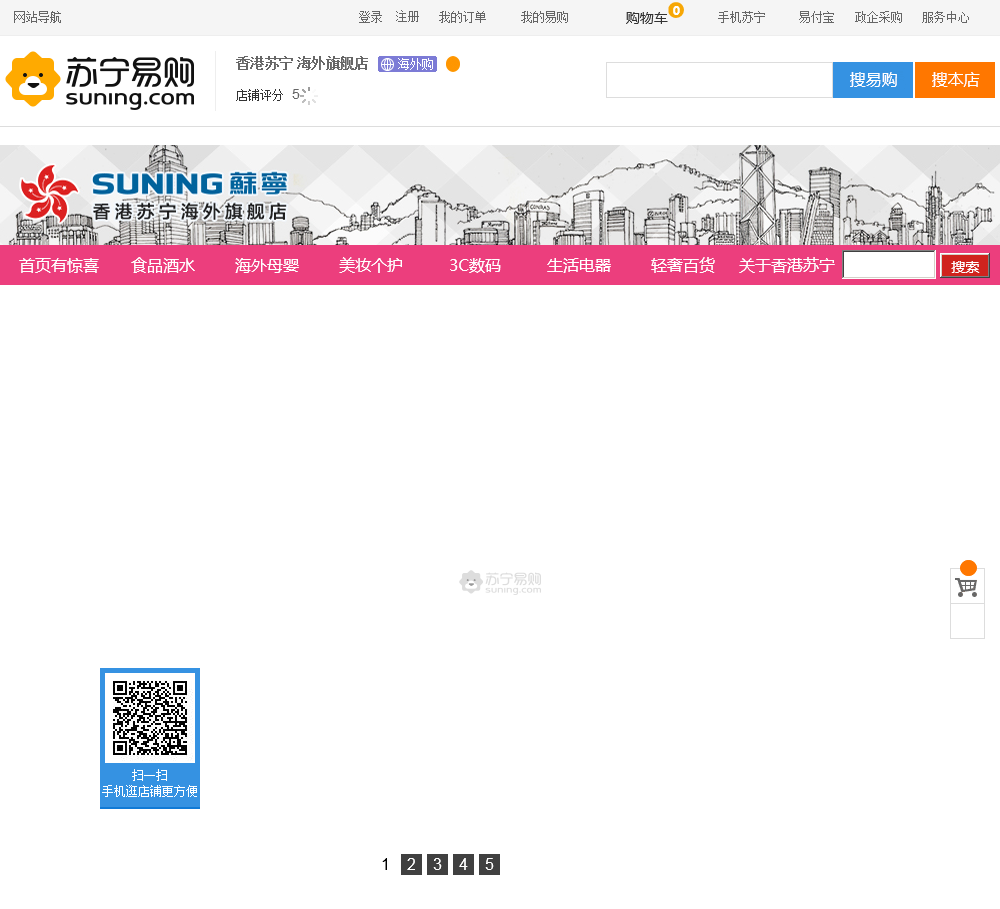Image resolution: width=1000 pixels, height=909 pixels.
Task: Click the 易付宝 link
Action: tap(816, 17)
